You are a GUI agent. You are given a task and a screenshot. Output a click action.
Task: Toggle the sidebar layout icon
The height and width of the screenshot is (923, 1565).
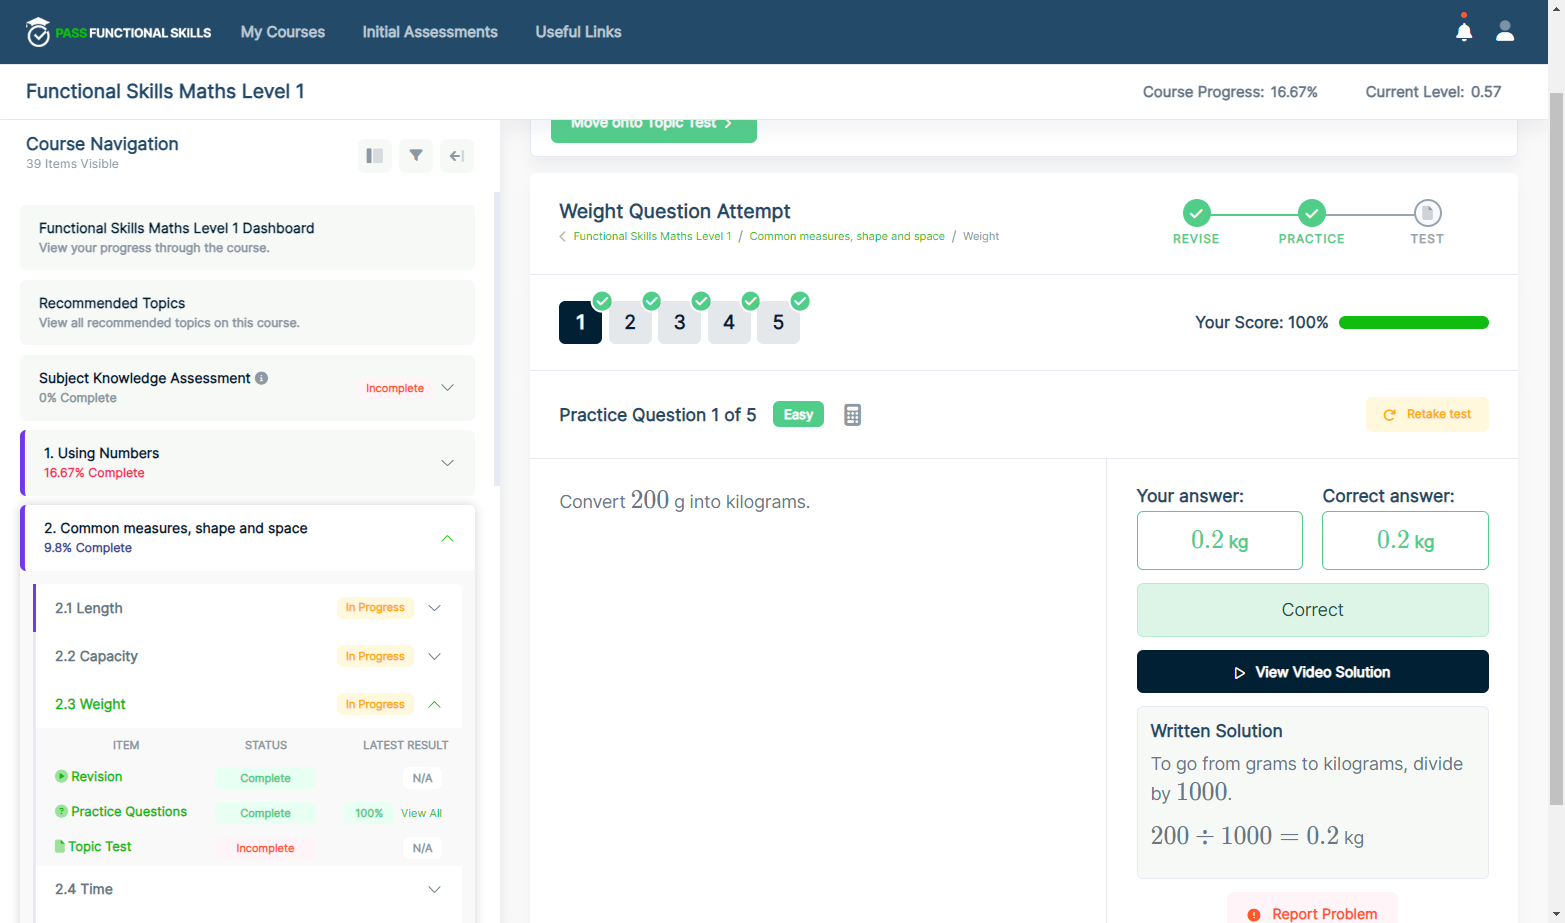375,156
